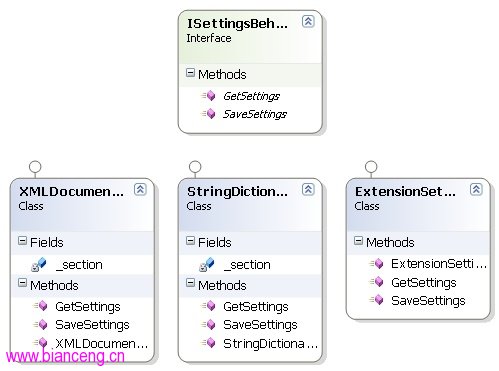Click the _section field icon in StringDiction... class

(x=207, y=264)
